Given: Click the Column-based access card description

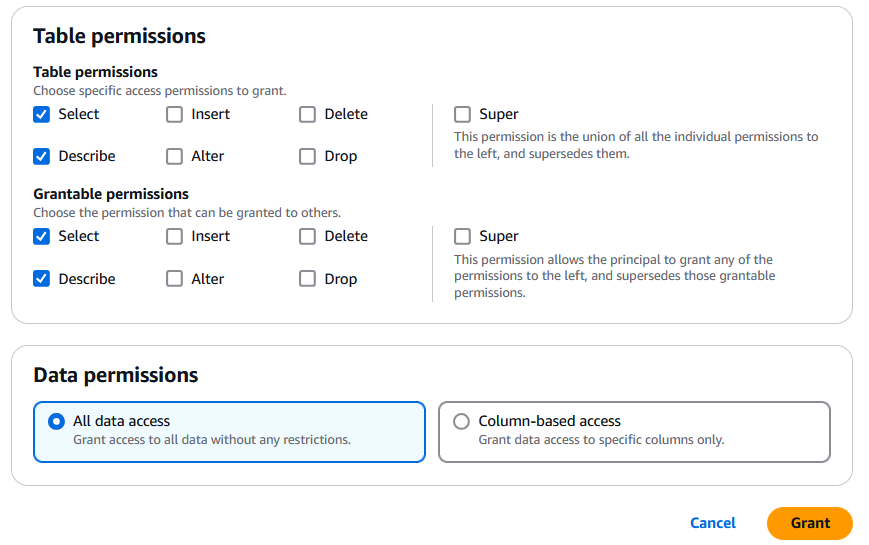Looking at the screenshot, I should click(601, 440).
